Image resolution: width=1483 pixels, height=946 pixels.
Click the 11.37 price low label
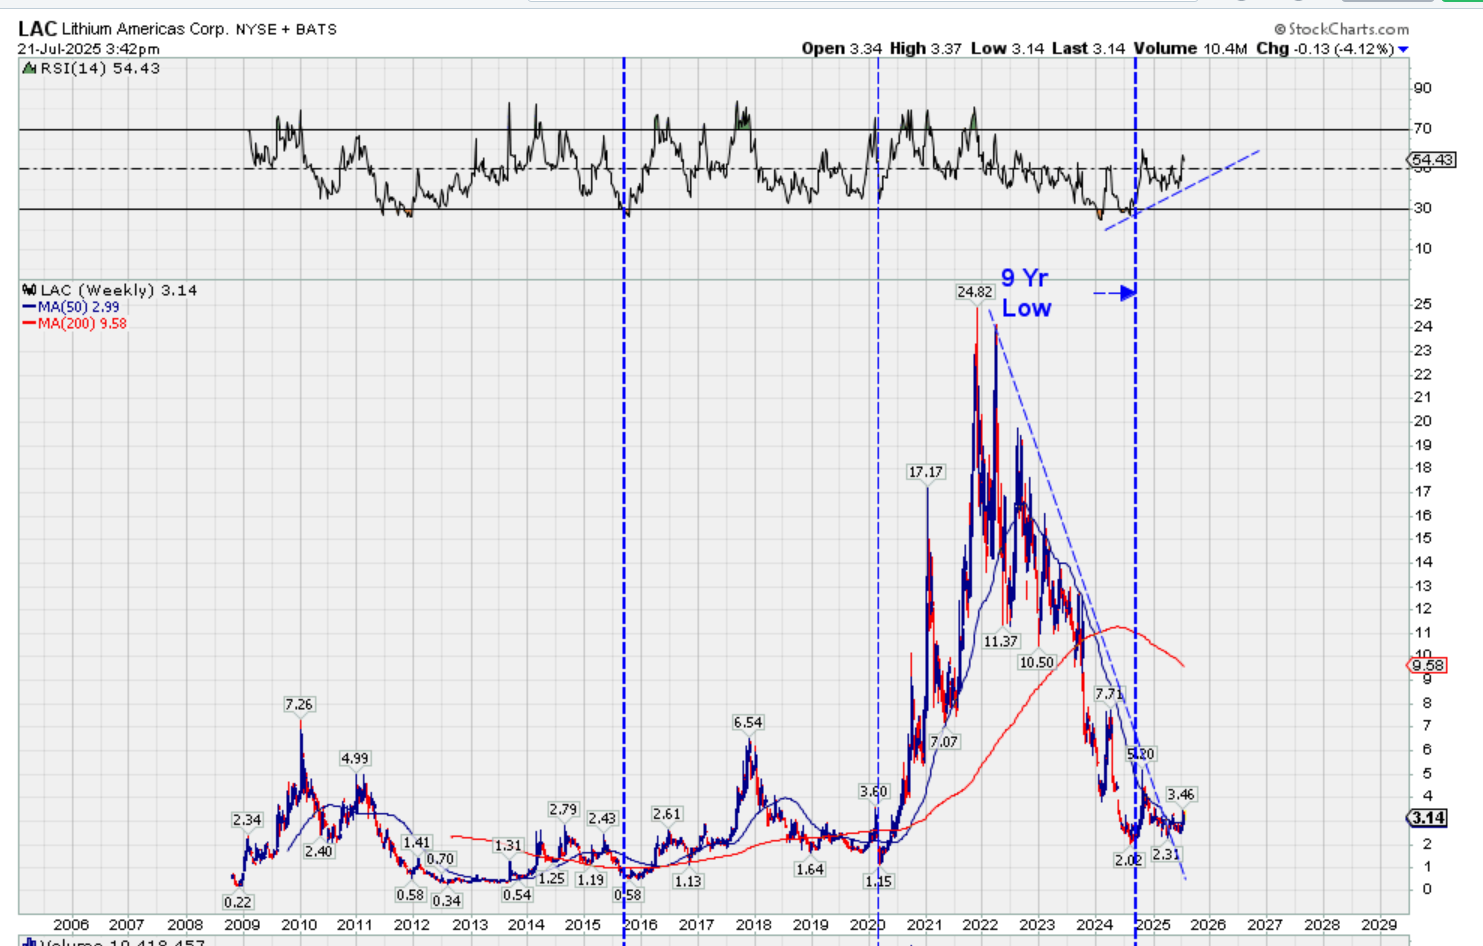1000,641
